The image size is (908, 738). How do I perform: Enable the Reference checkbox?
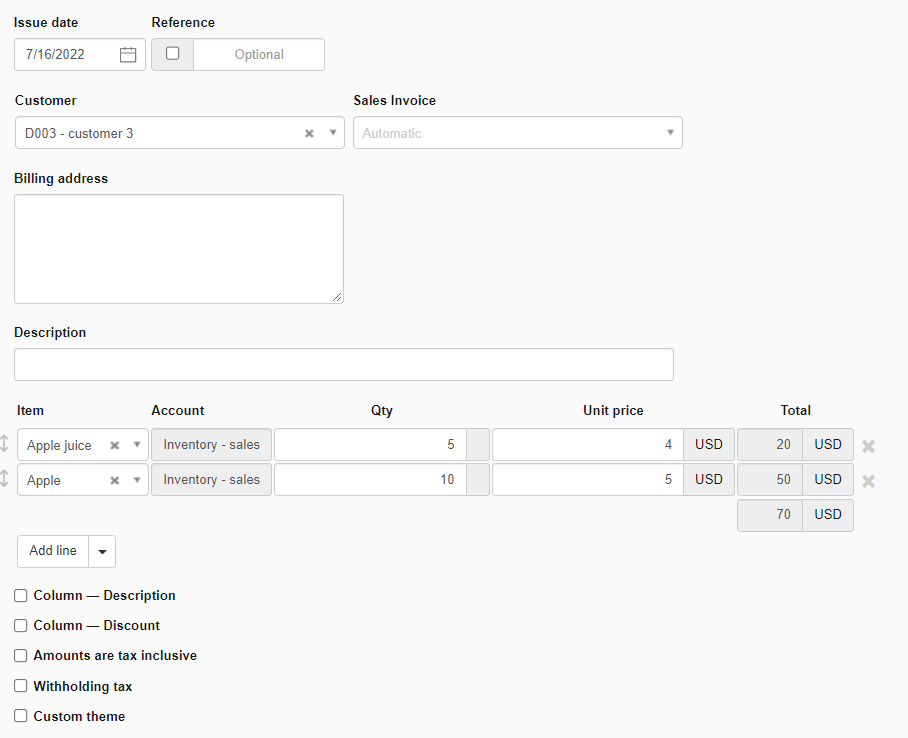pos(172,54)
